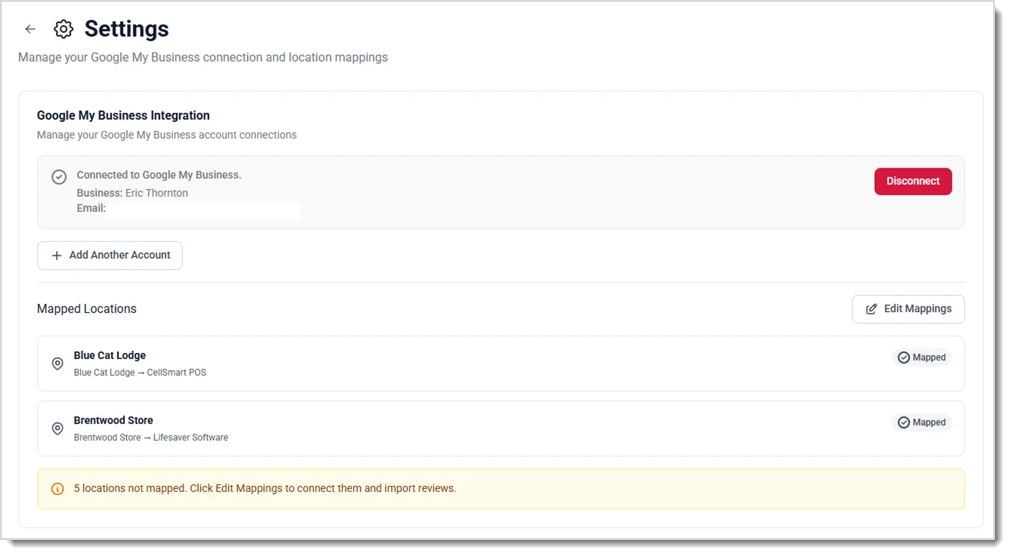Viewport: 1010px width, 555px height.
Task: Click Add Another Account button
Action: (110, 256)
